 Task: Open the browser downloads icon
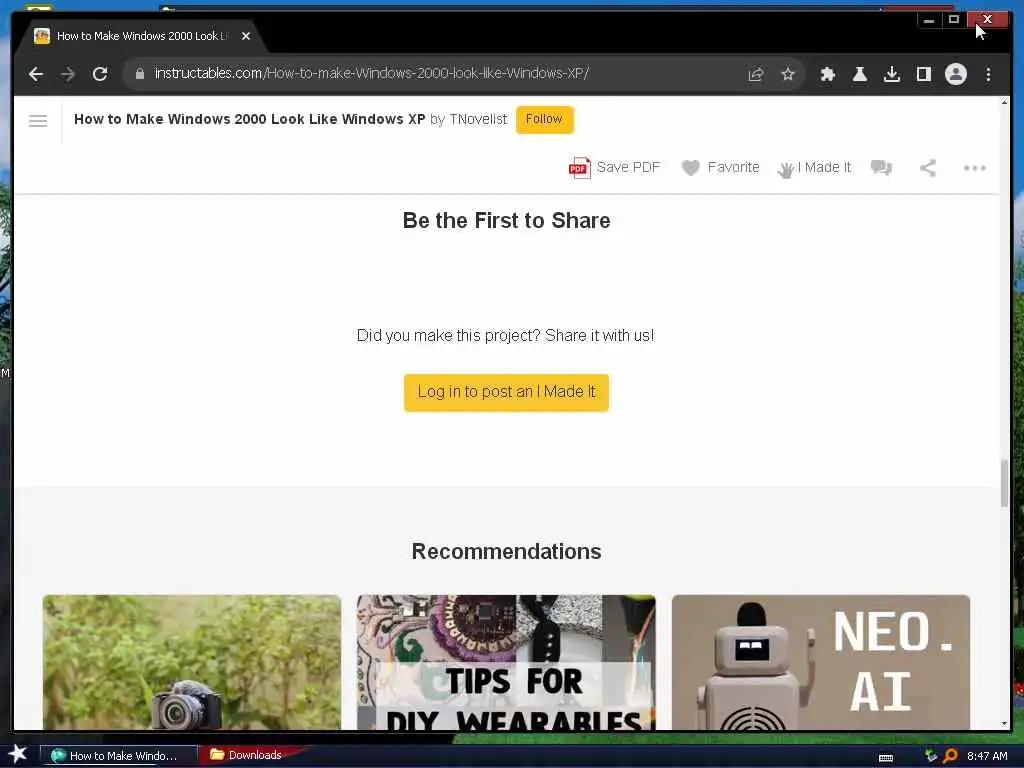(891, 74)
